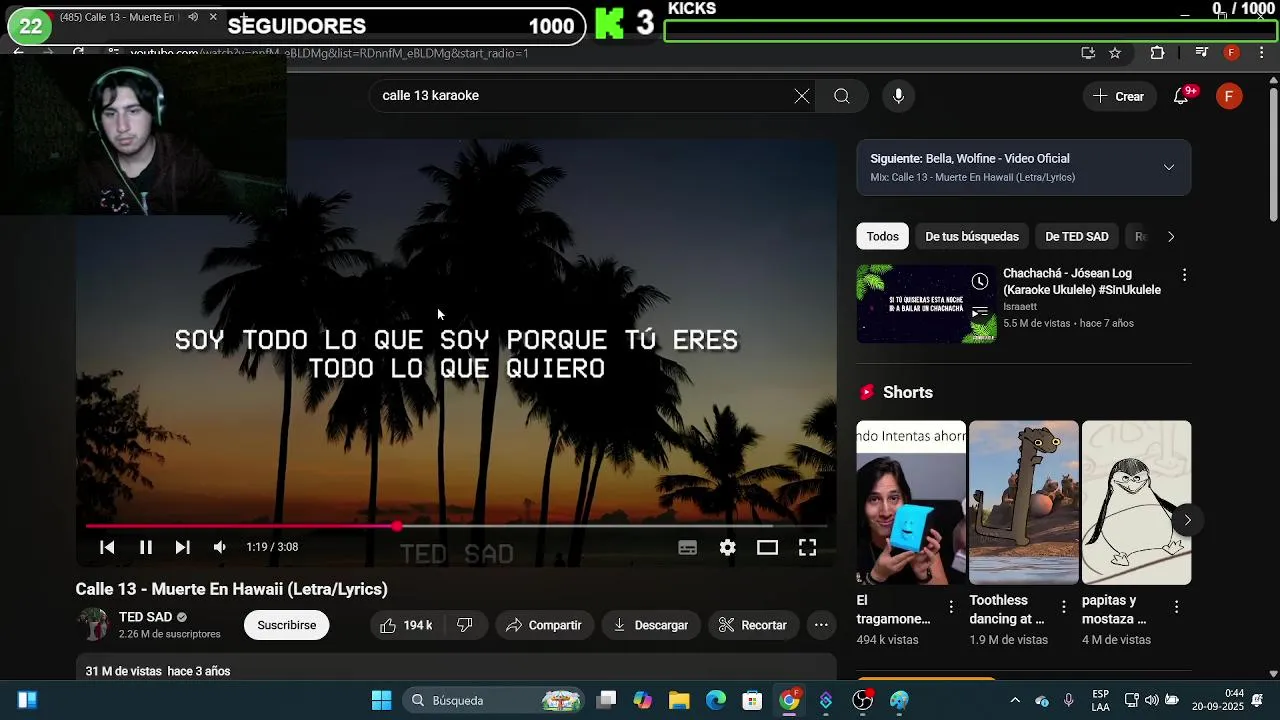
Task: Click the video title Calle 13 - Muerte En Hawaii
Action: click(231, 589)
